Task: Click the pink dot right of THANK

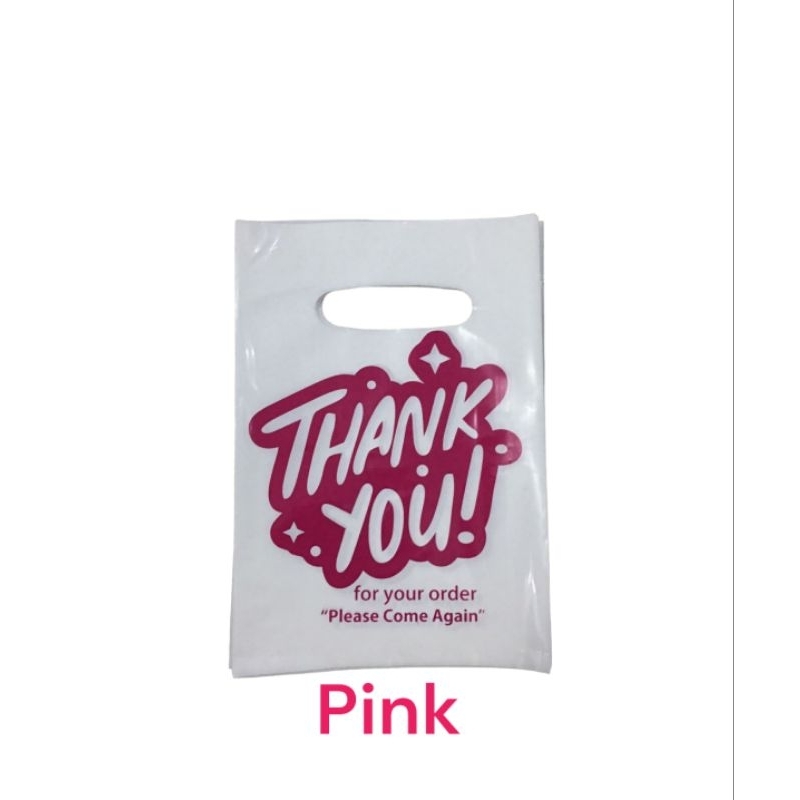Action: (x=504, y=448)
